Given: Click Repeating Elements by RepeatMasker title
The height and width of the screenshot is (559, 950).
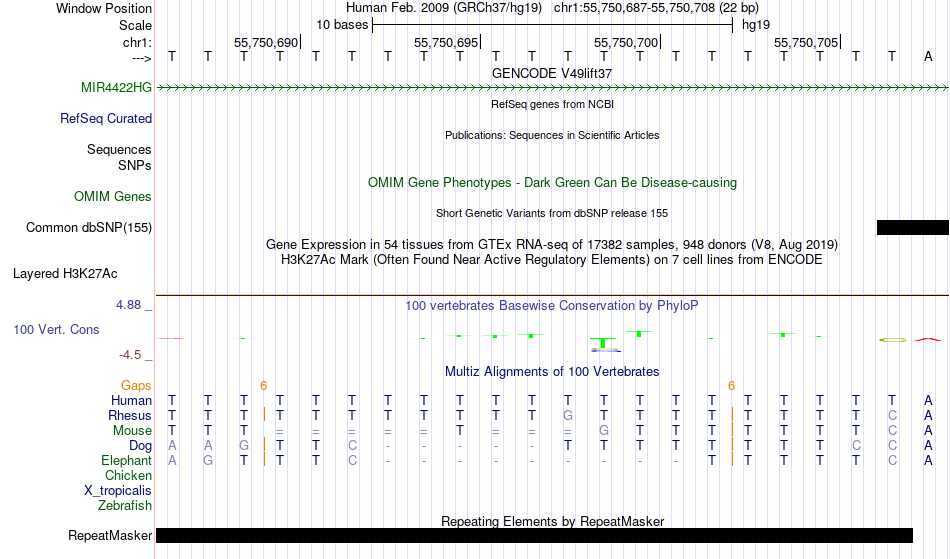Looking at the screenshot, I should 552,521.
